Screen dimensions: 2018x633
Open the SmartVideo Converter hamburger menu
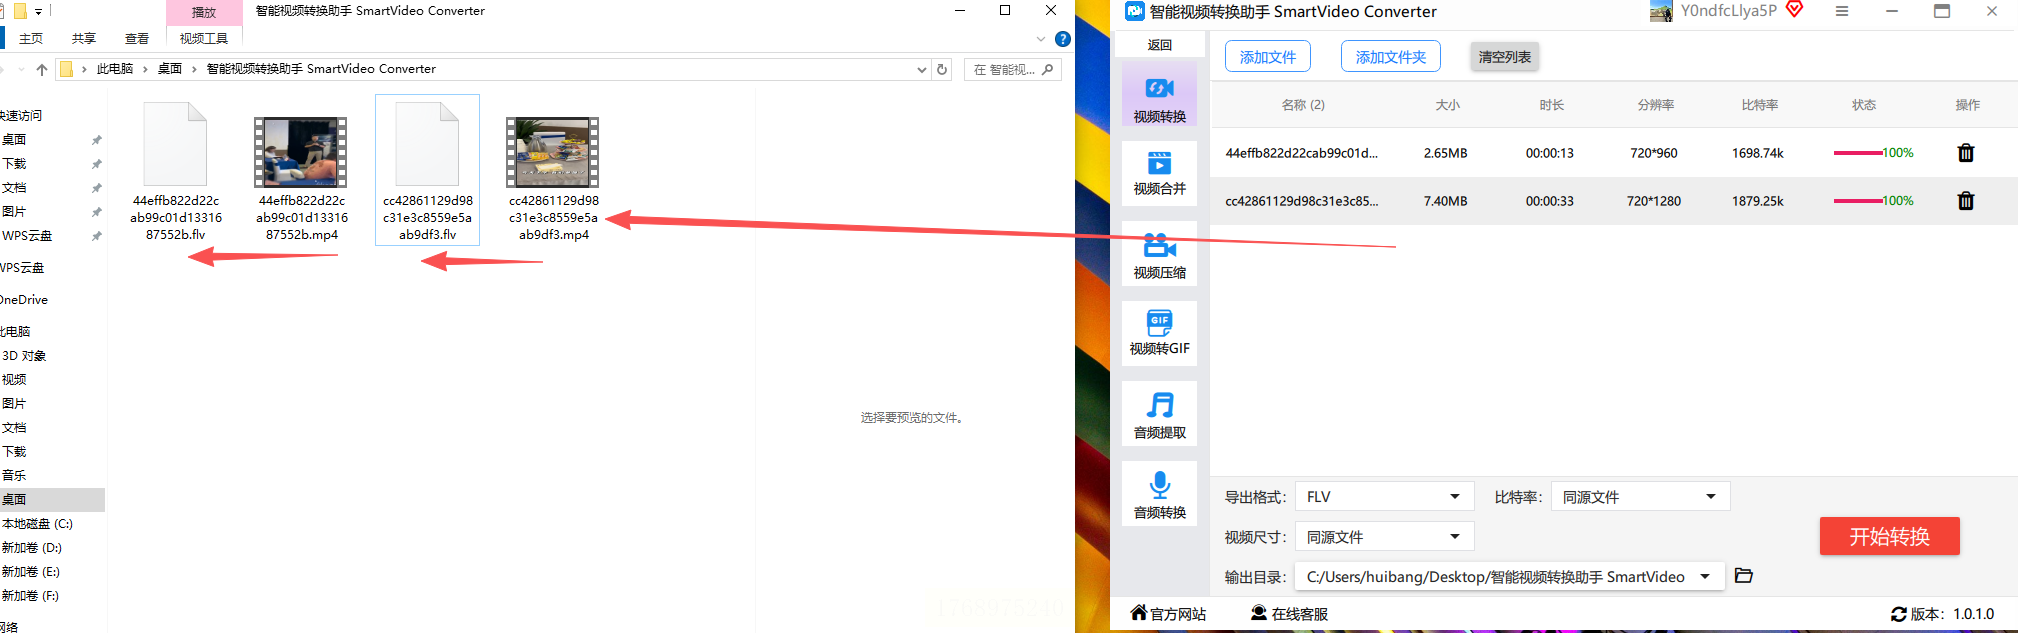1842,12
